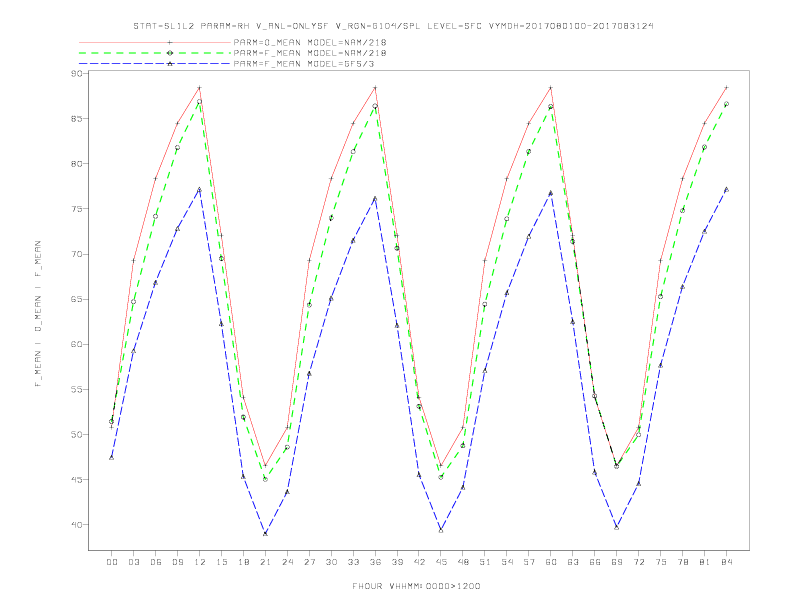Click x-axis tick label 21

click(265, 562)
